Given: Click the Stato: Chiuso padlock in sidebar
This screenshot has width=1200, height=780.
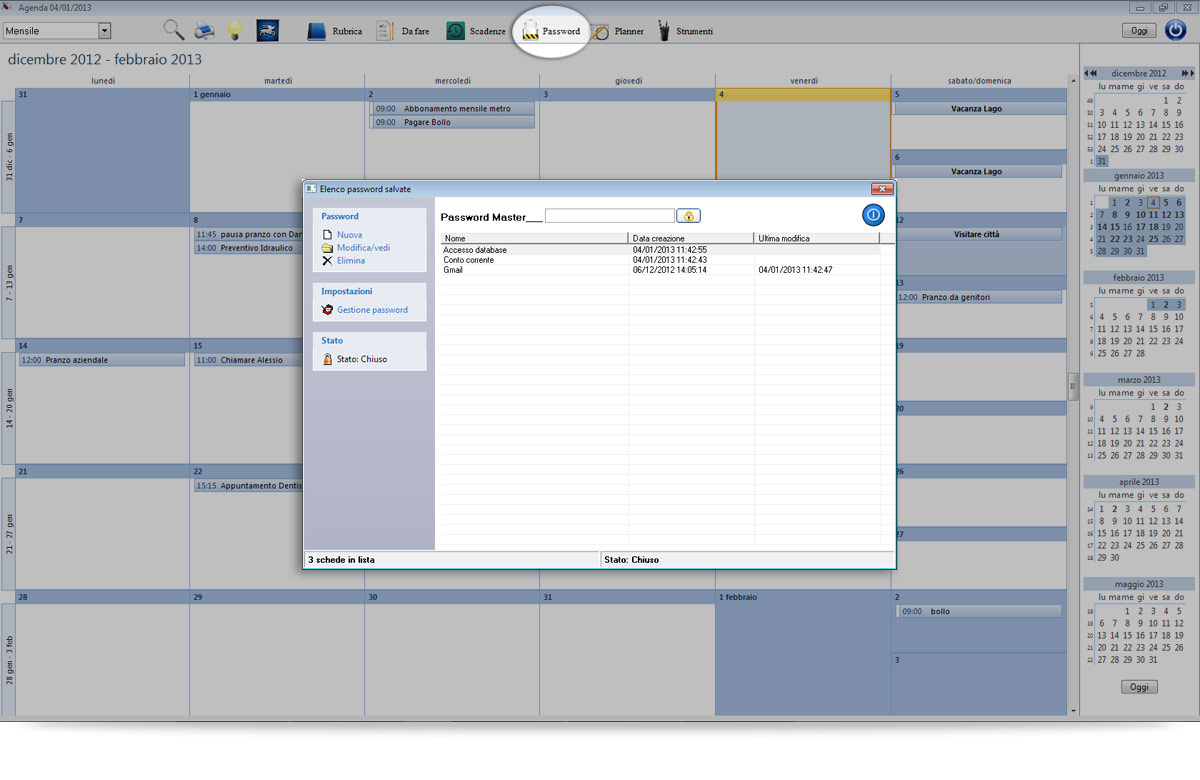Looking at the screenshot, I should [327, 359].
